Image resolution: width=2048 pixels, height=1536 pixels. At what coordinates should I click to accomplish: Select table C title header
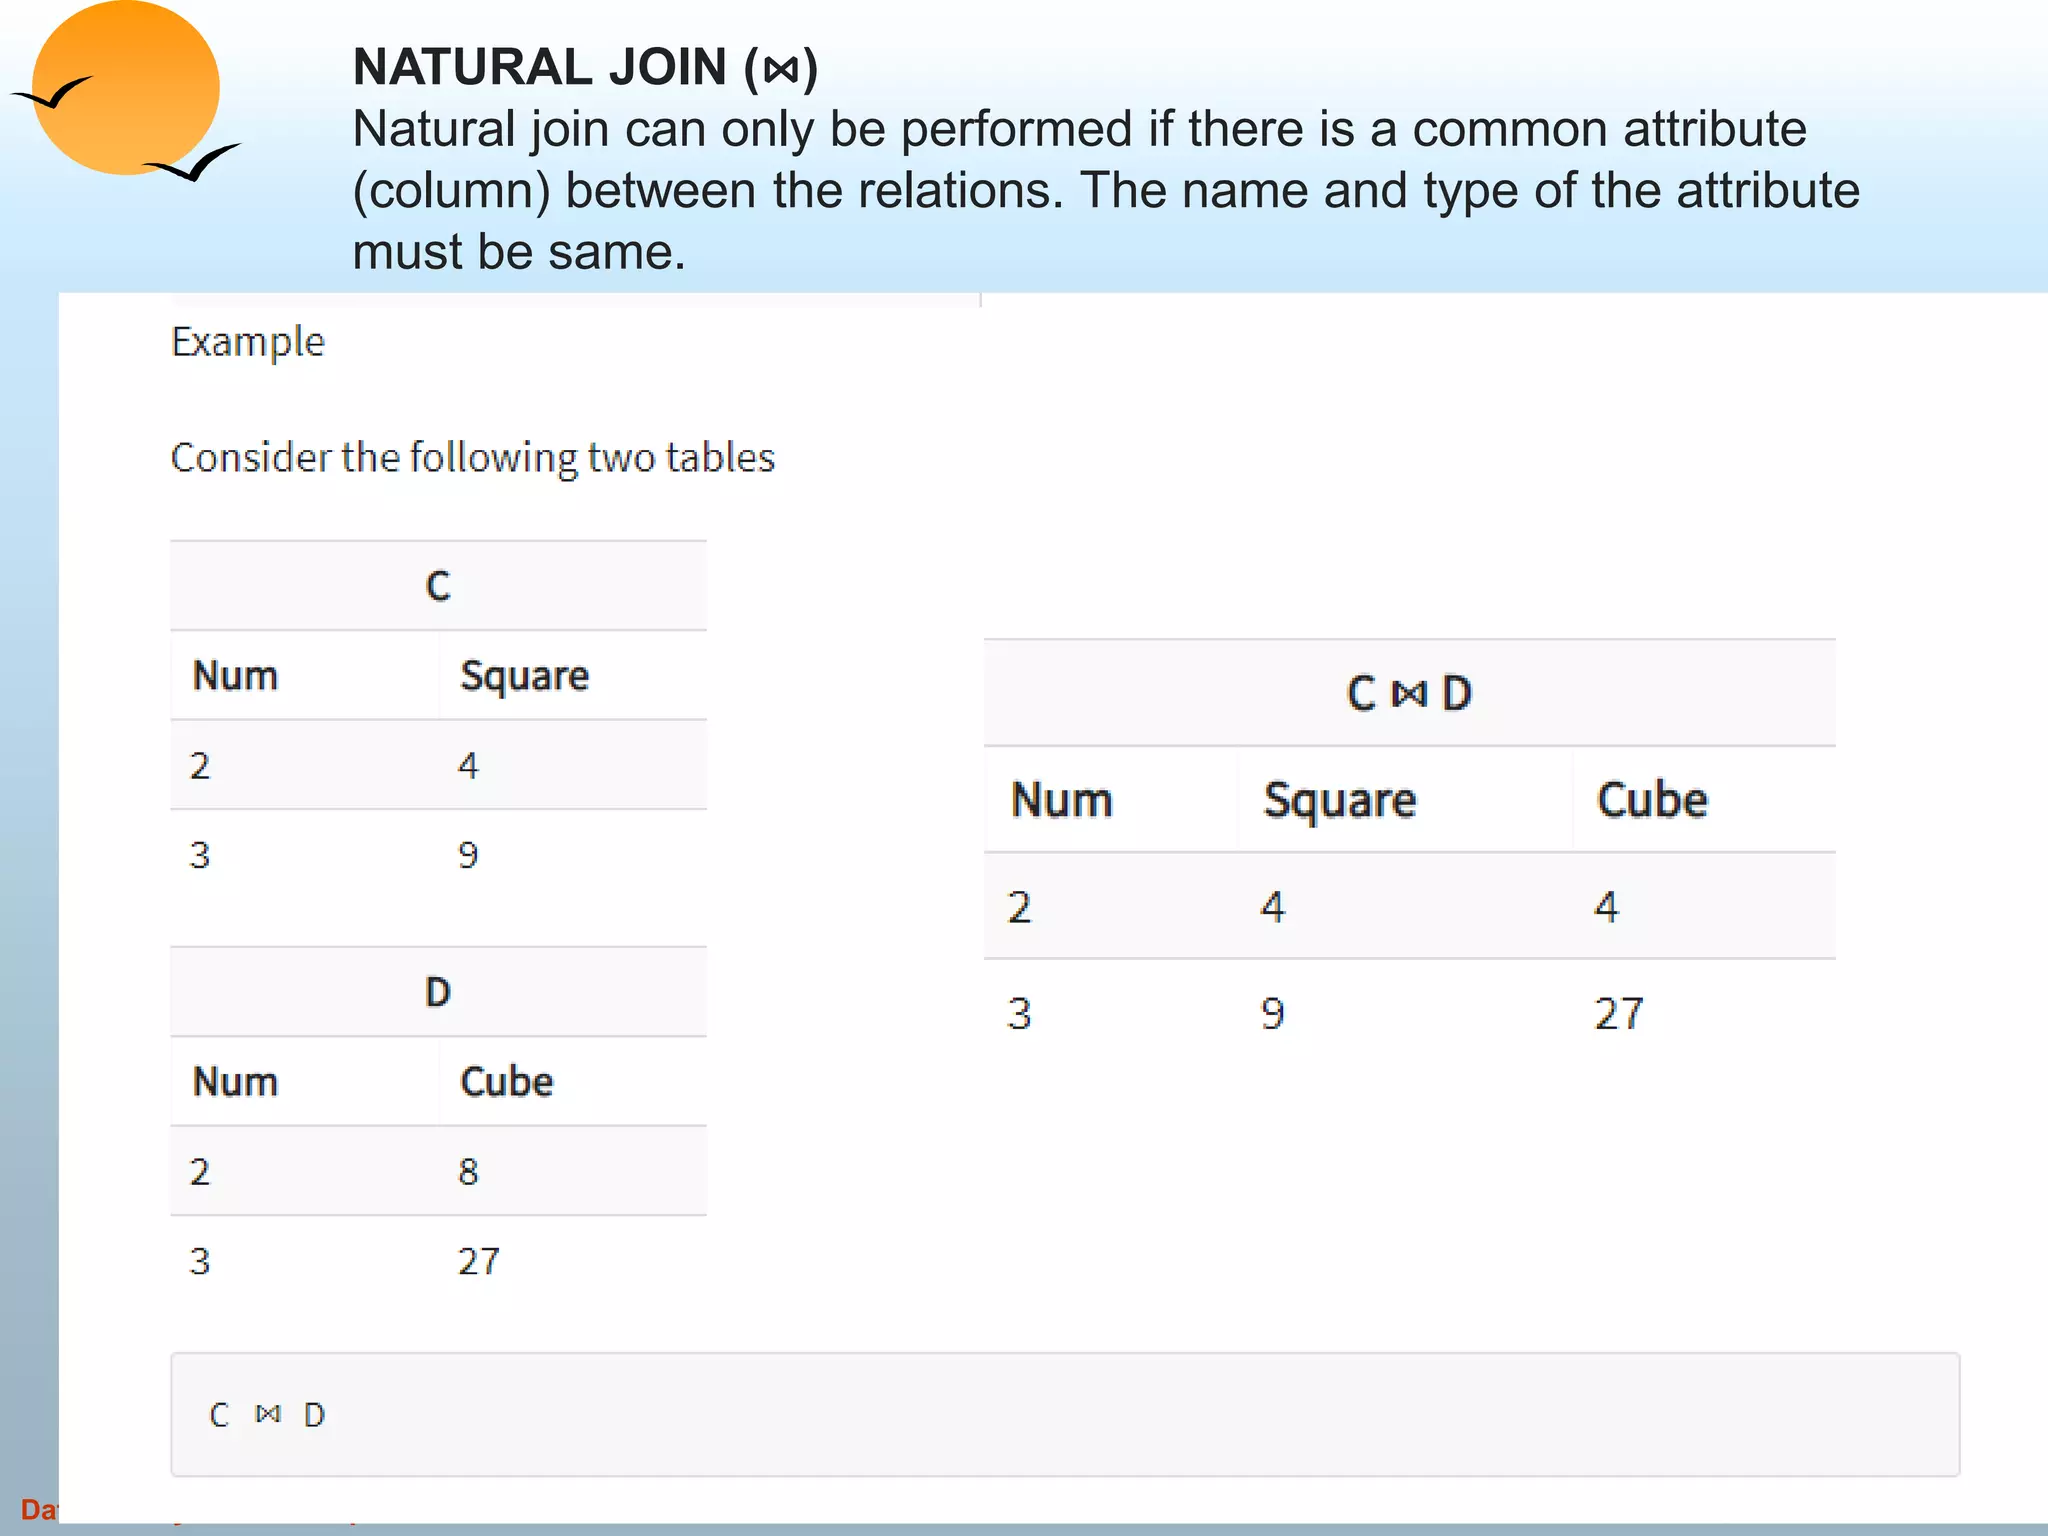(x=438, y=586)
